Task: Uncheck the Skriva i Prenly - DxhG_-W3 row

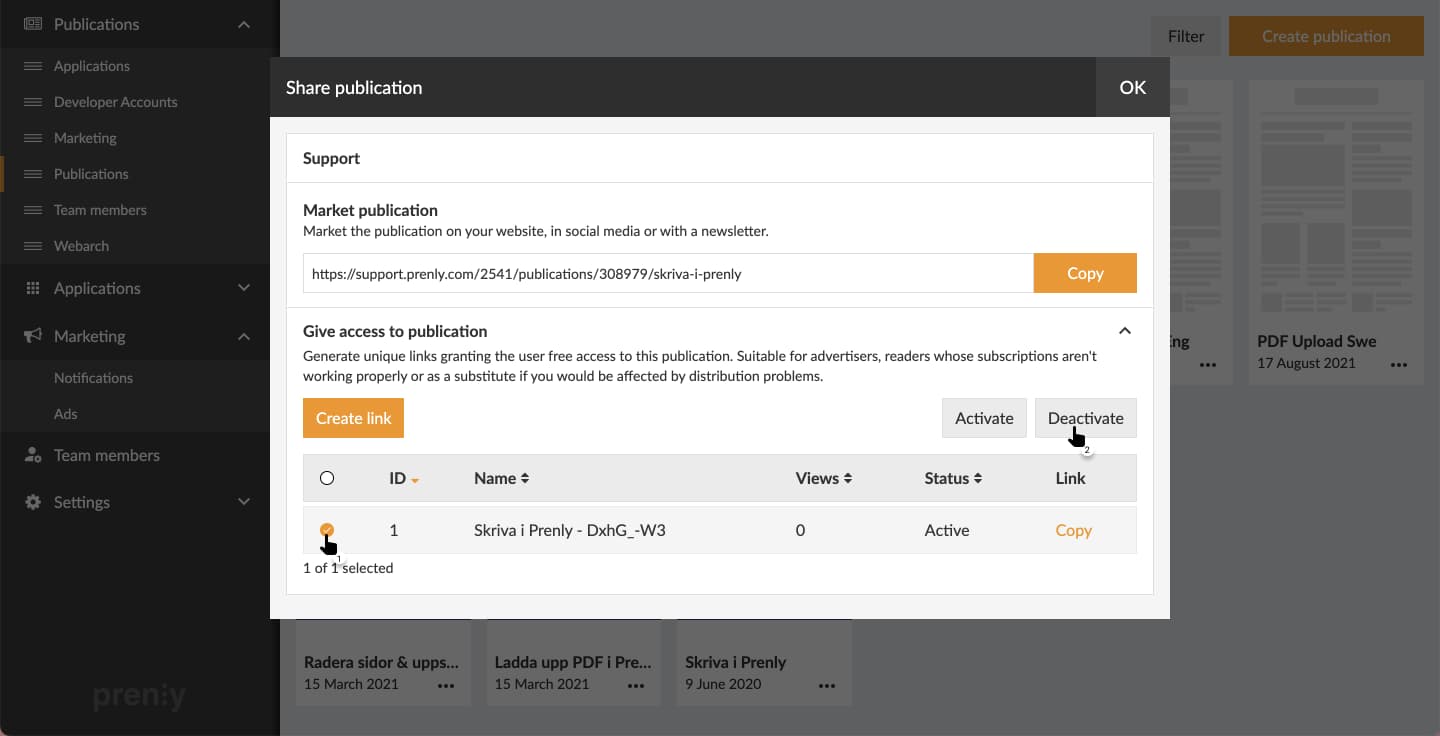Action: [327, 530]
